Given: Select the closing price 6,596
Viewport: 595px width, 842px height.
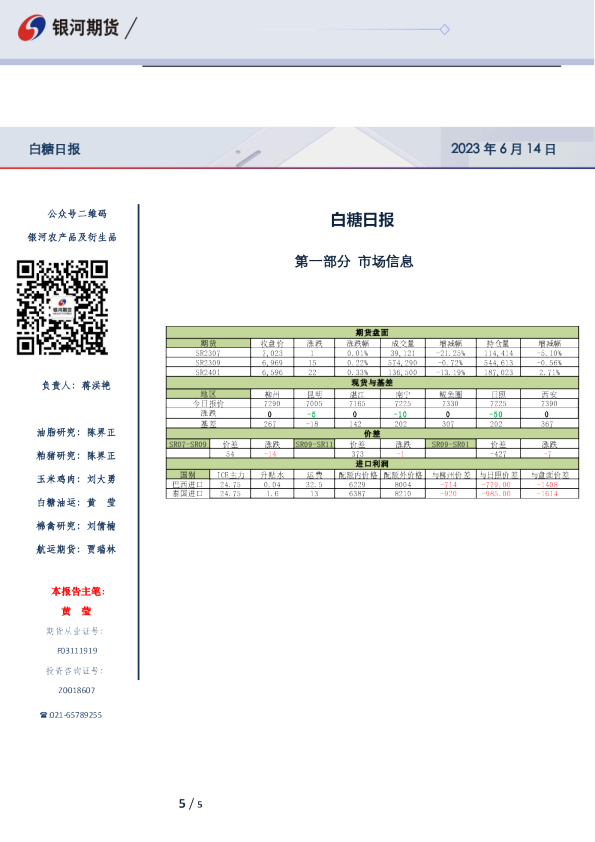Looking at the screenshot, I should (x=272, y=372).
